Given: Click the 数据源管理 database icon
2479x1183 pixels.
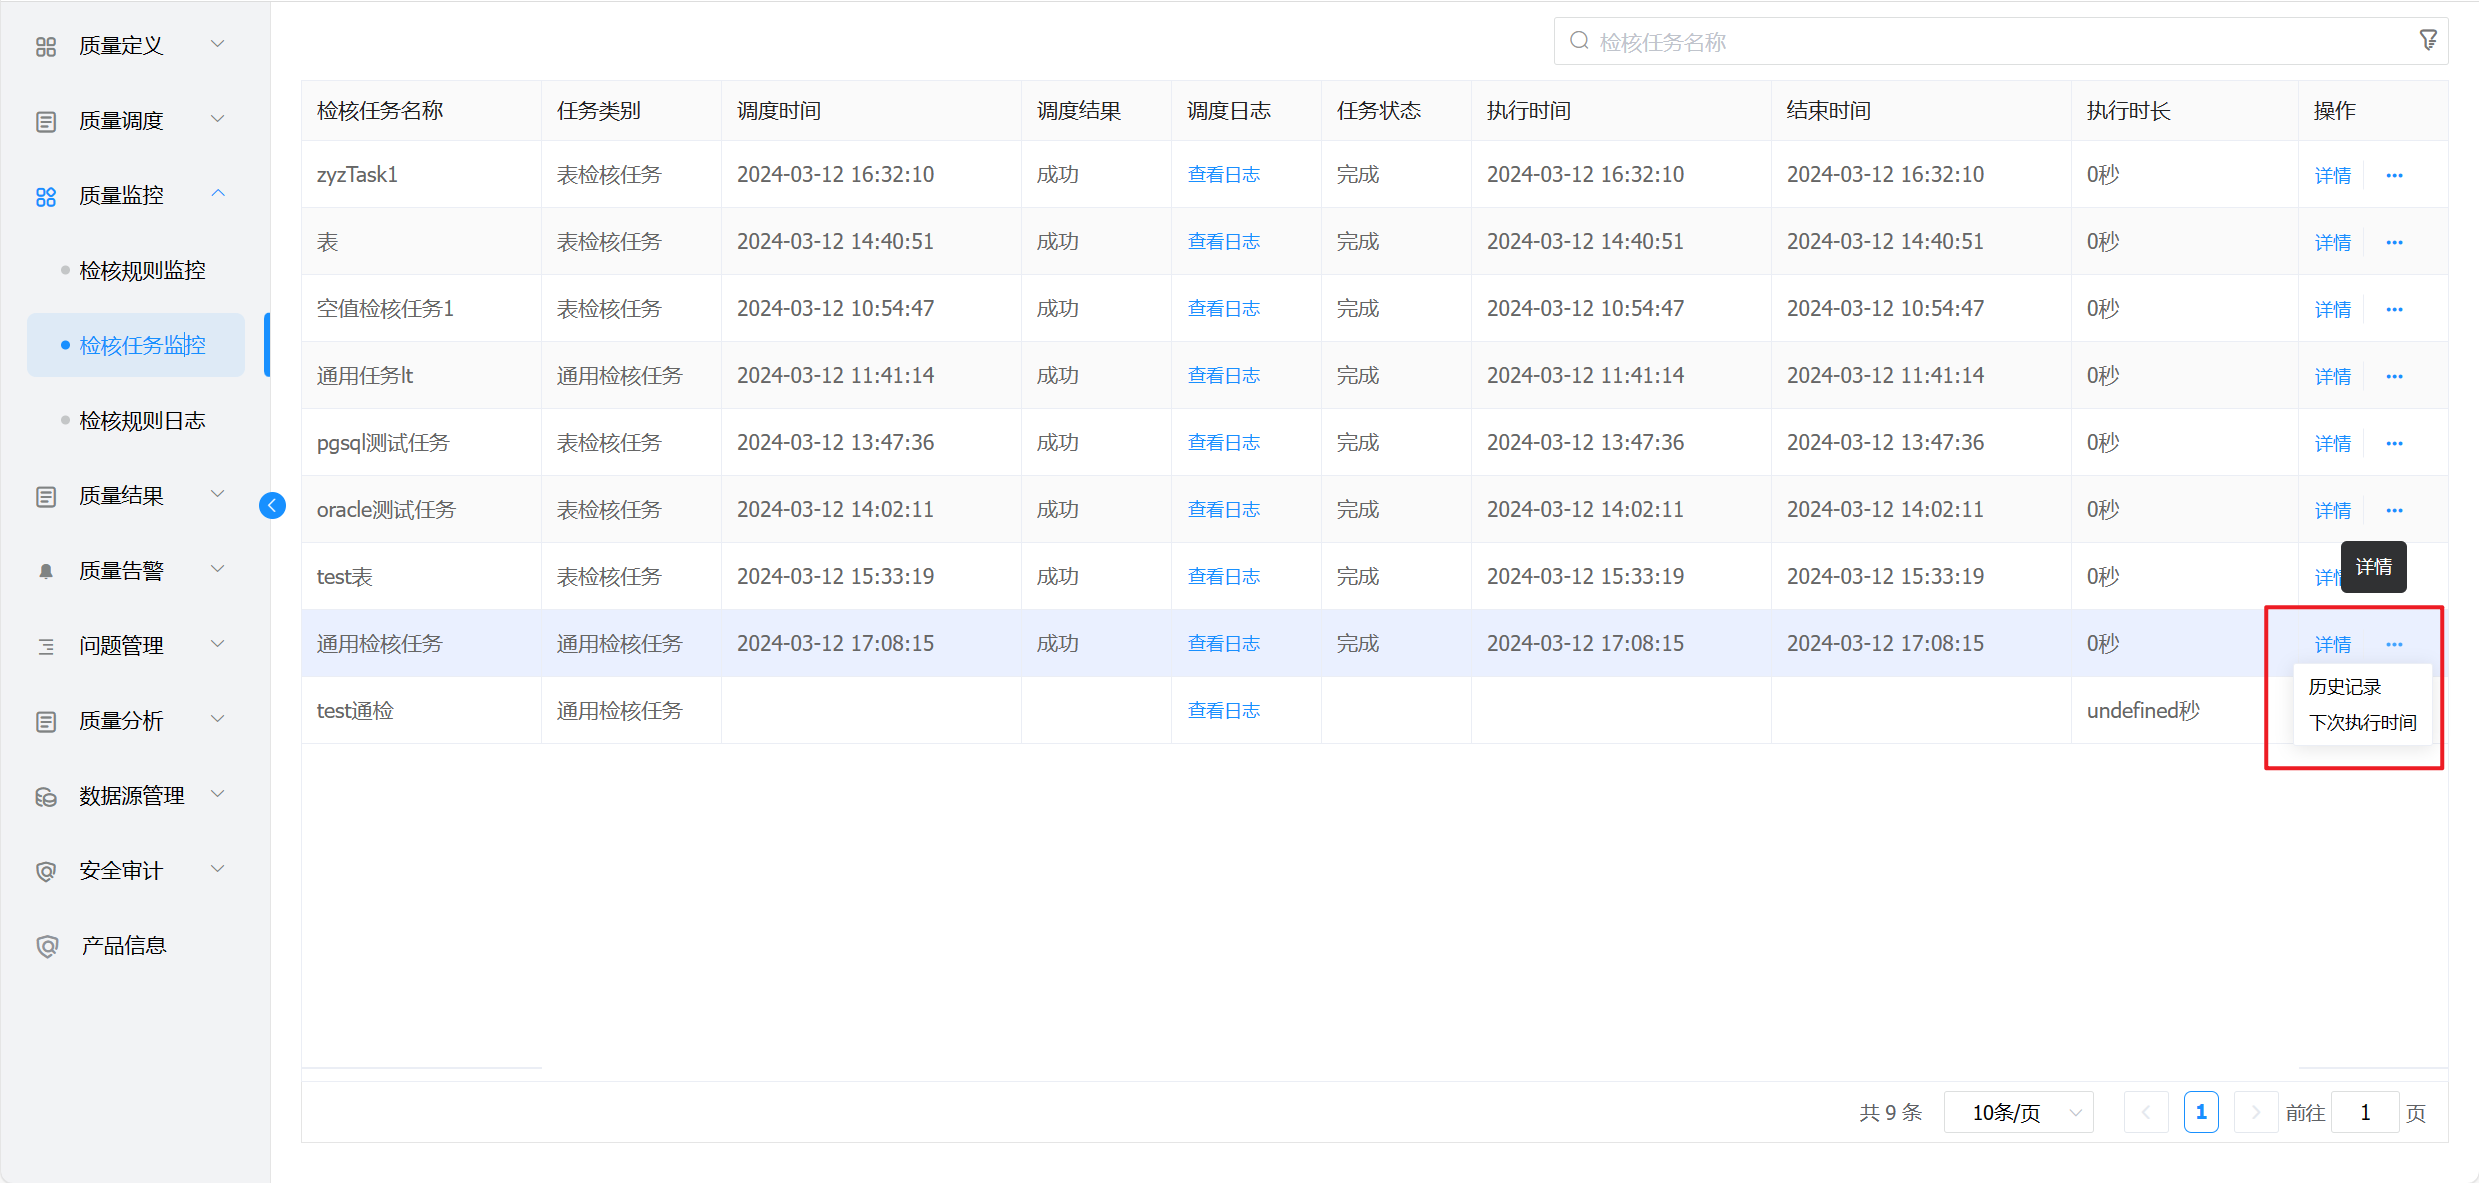Looking at the screenshot, I should click(46, 796).
